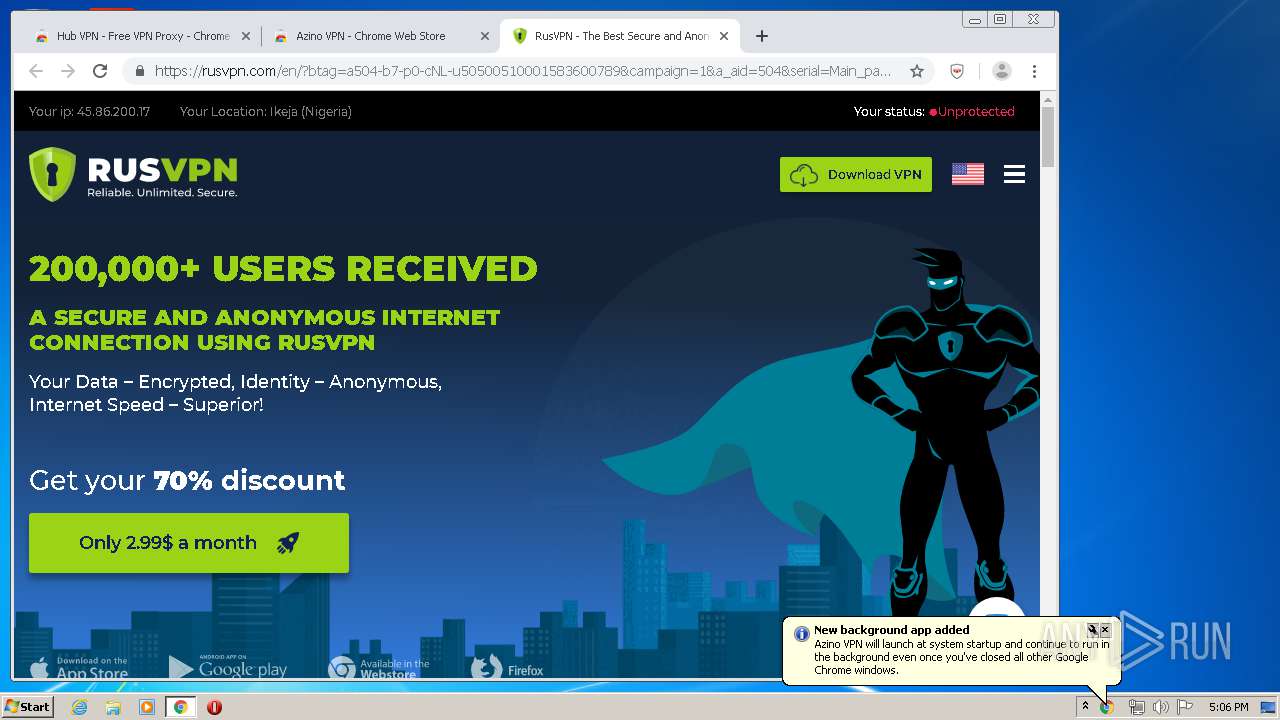Open the Windows Start menu
The width and height of the screenshot is (1280, 720).
(x=27, y=707)
